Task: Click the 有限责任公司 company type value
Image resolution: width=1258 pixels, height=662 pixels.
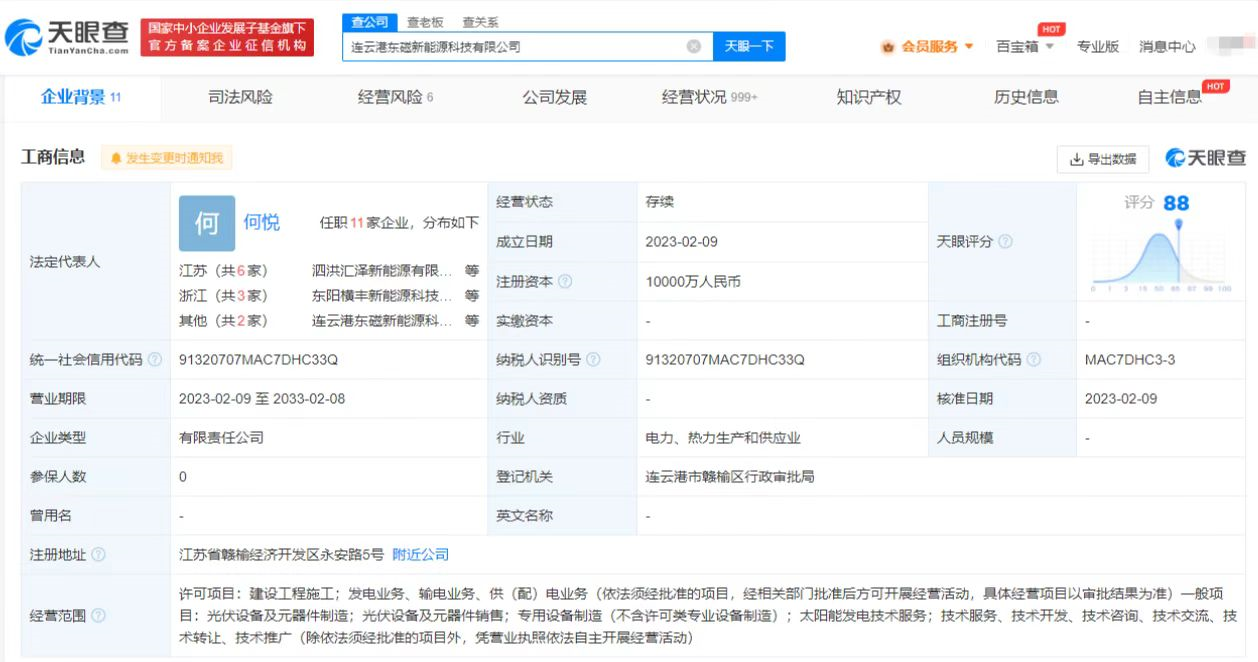Action: point(221,438)
